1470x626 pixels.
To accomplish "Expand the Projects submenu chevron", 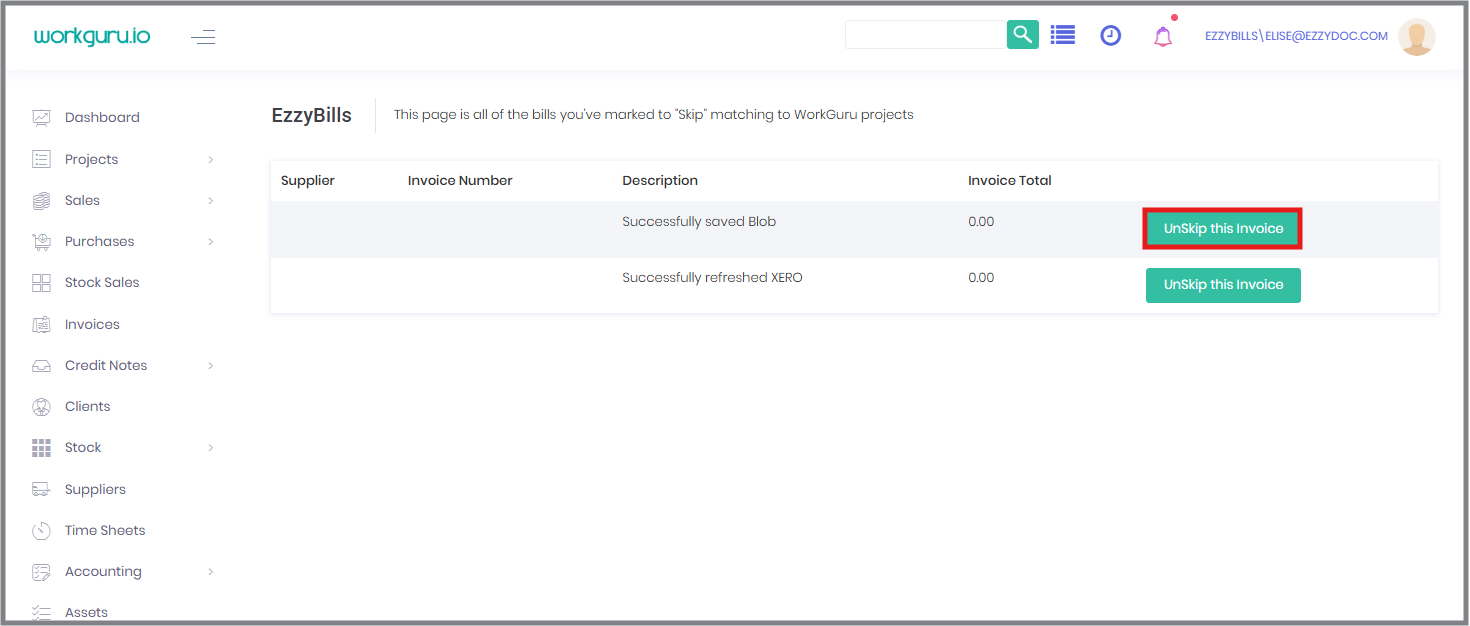I will tap(210, 160).
